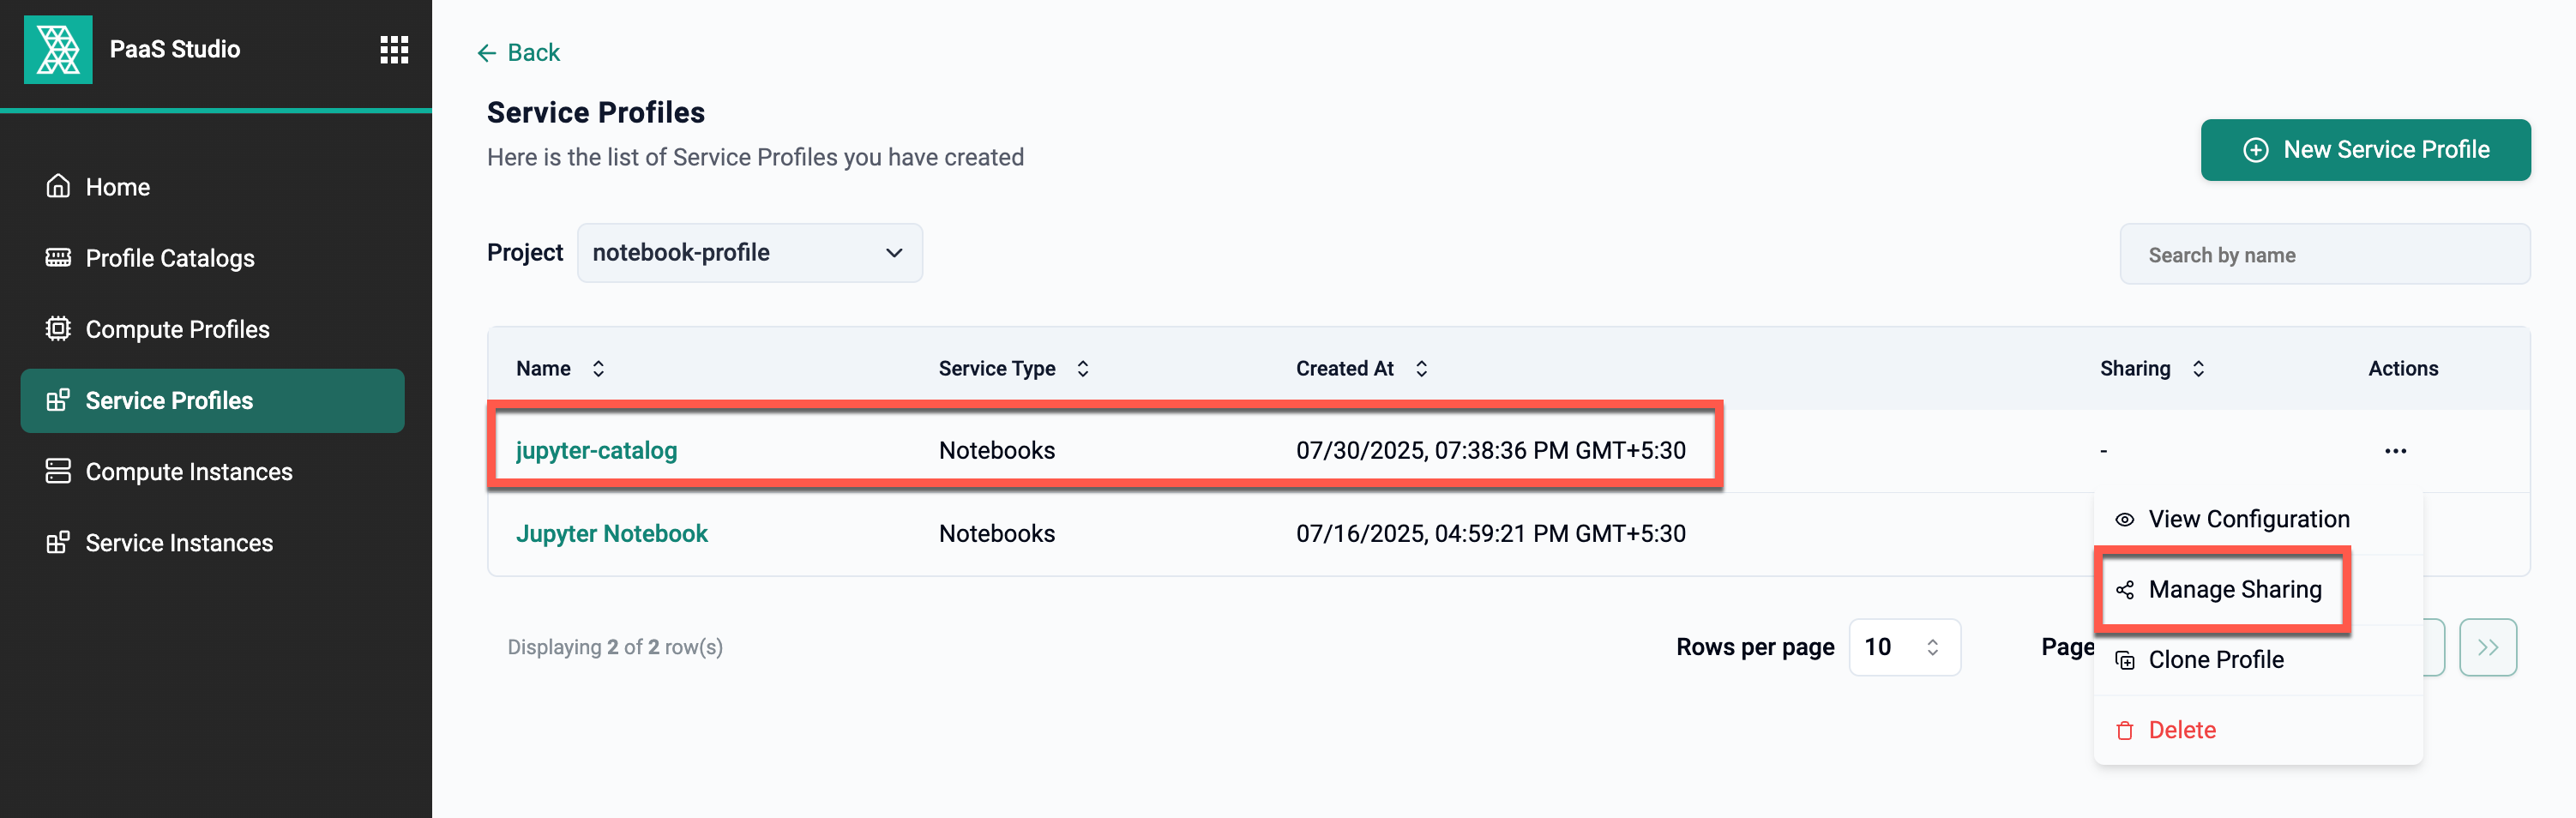Click the Search by name field
The width and height of the screenshot is (2576, 818).
[x=2325, y=254]
